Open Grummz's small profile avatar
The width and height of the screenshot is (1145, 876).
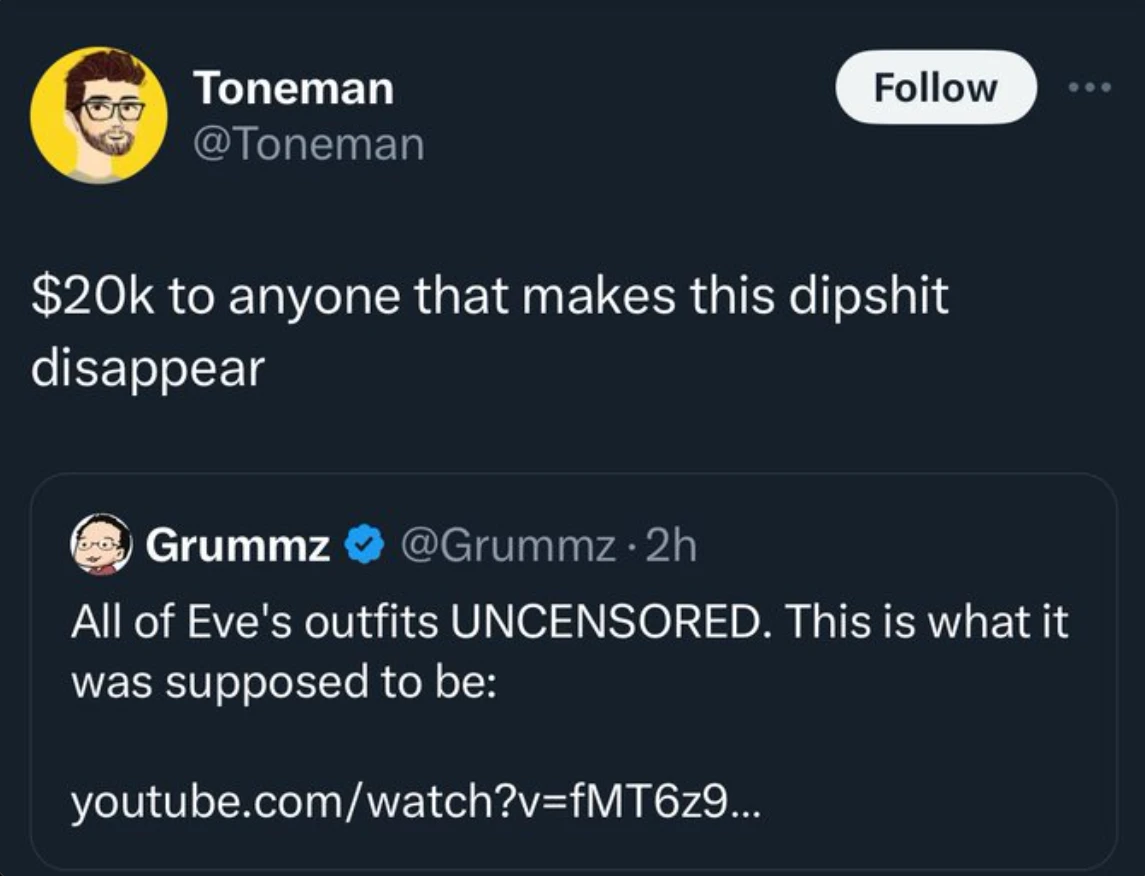pyautogui.click(x=101, y=545)
